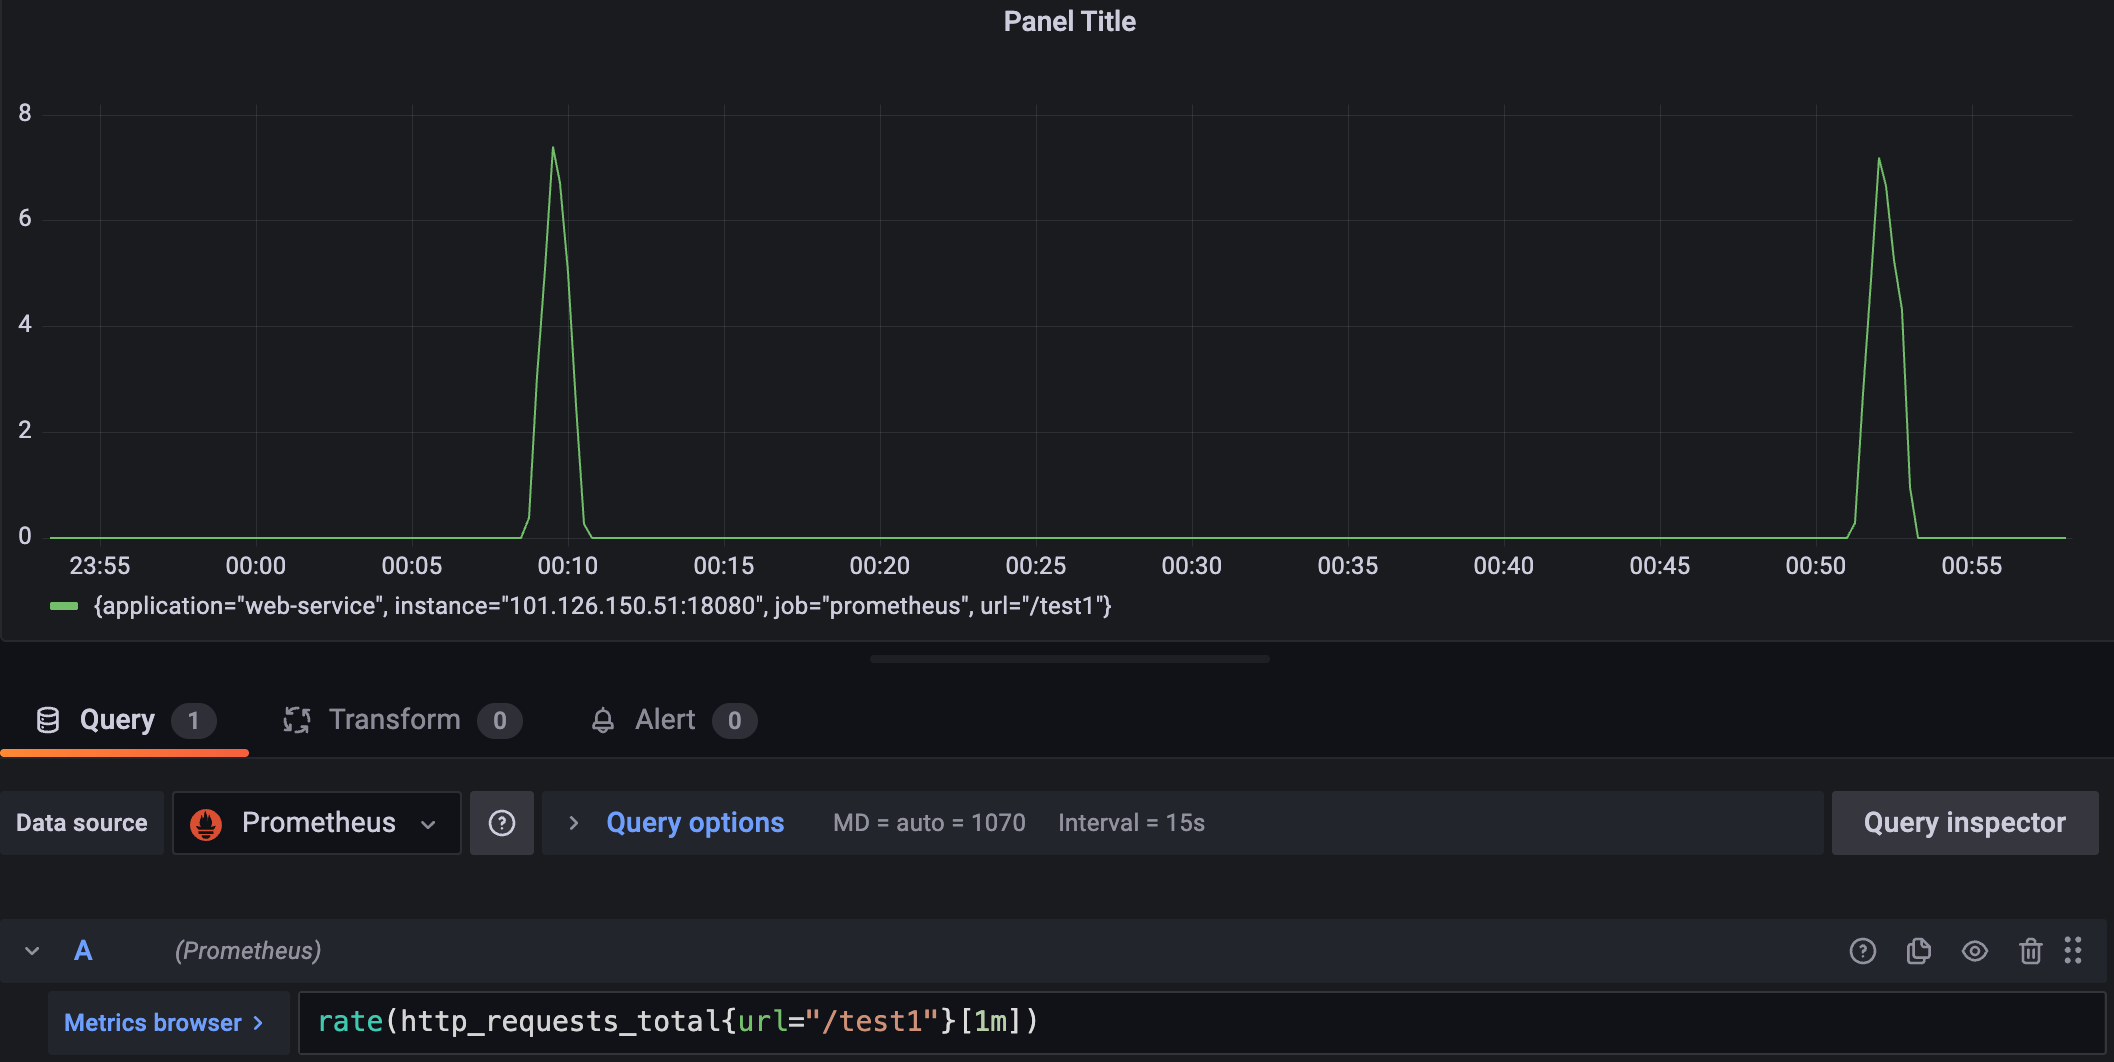Switch to the Transform tab

pyautogui.click(x=395, y=720)
